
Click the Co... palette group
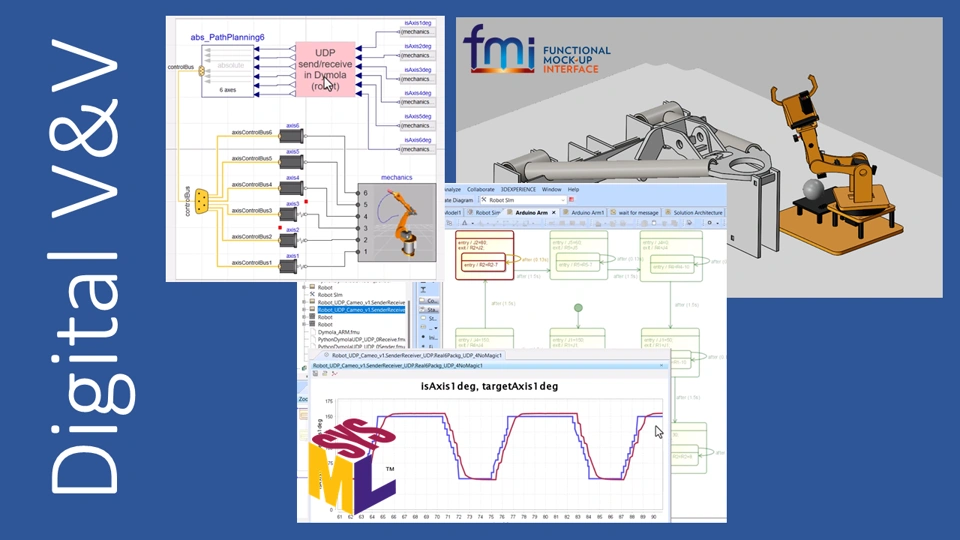[429, 301]
